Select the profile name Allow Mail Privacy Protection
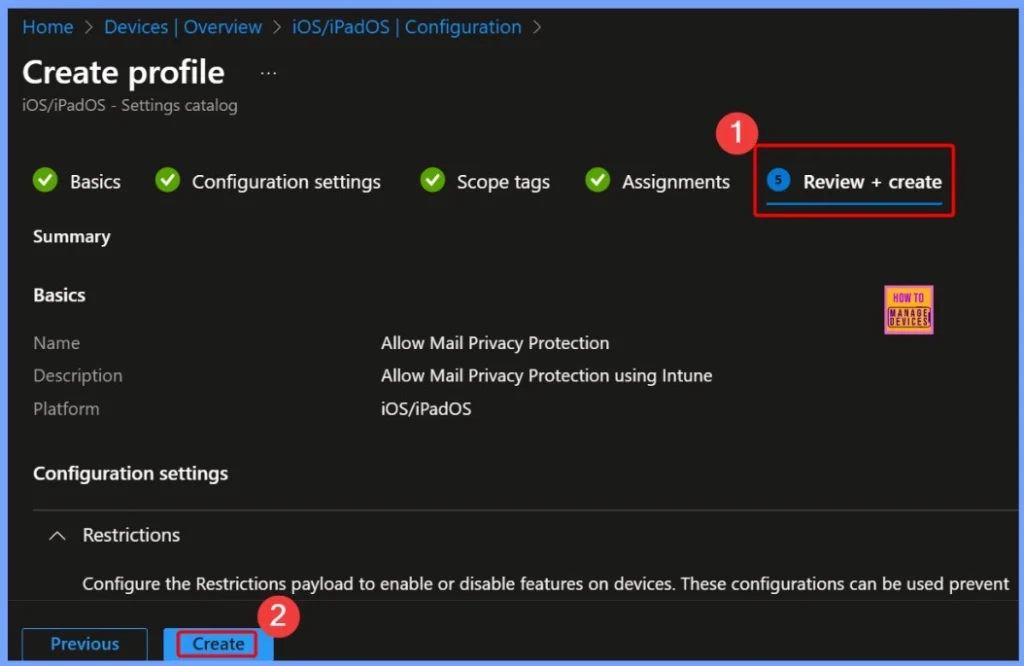1024x666 pixels. (495, 343)
